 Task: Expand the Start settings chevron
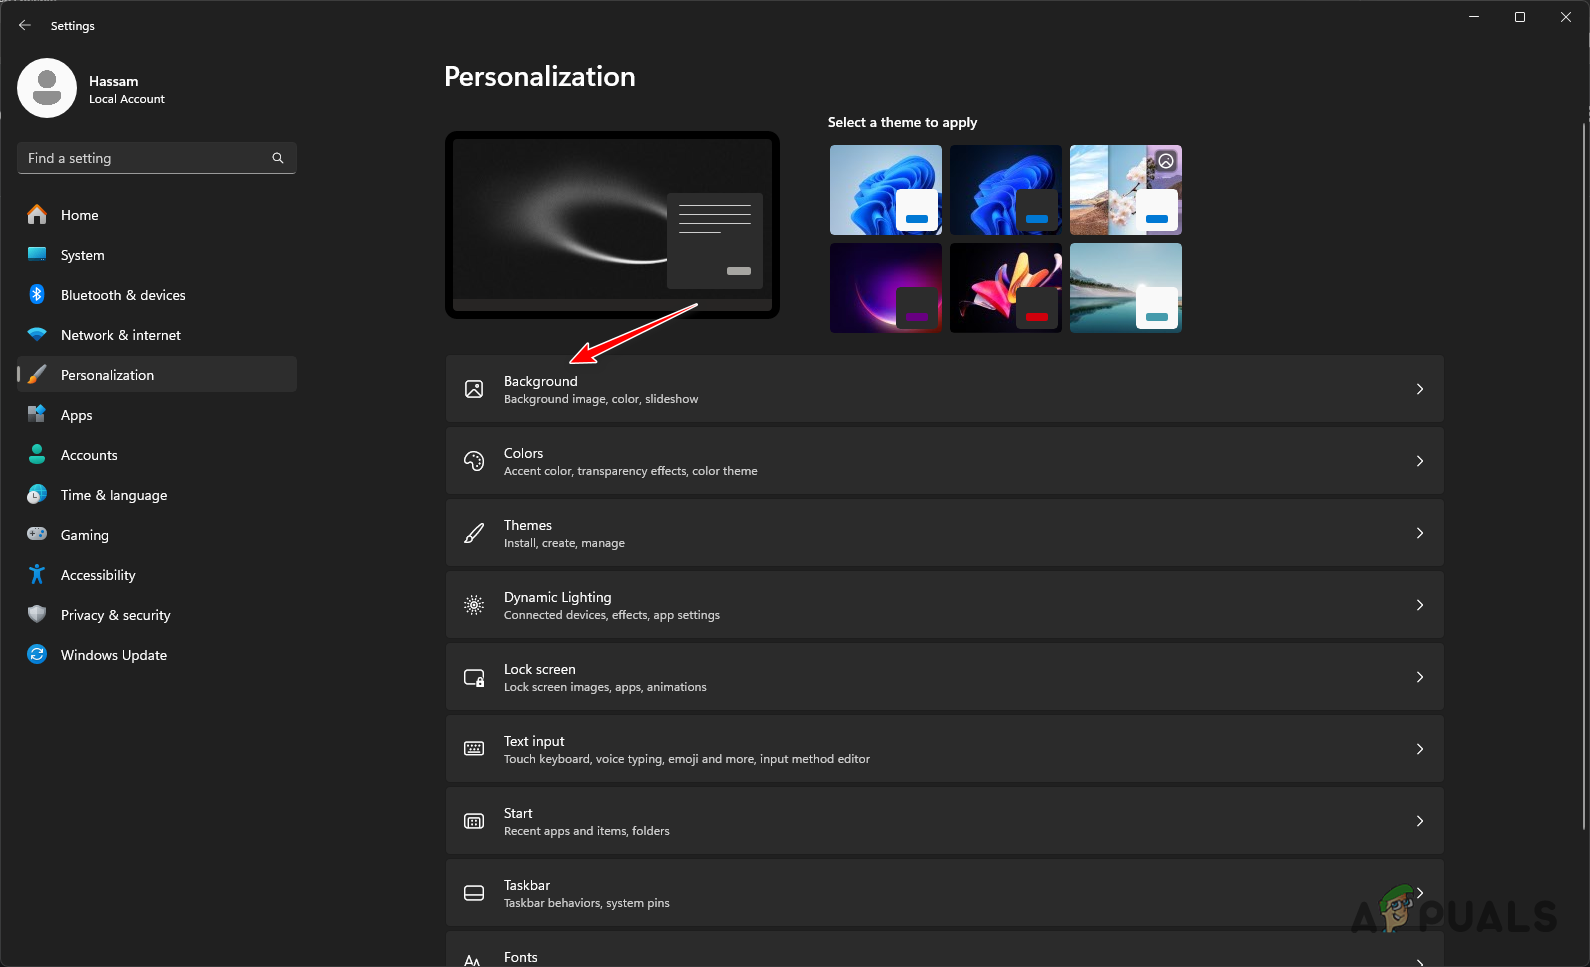pyautogui.click(x=1420, y=821)
